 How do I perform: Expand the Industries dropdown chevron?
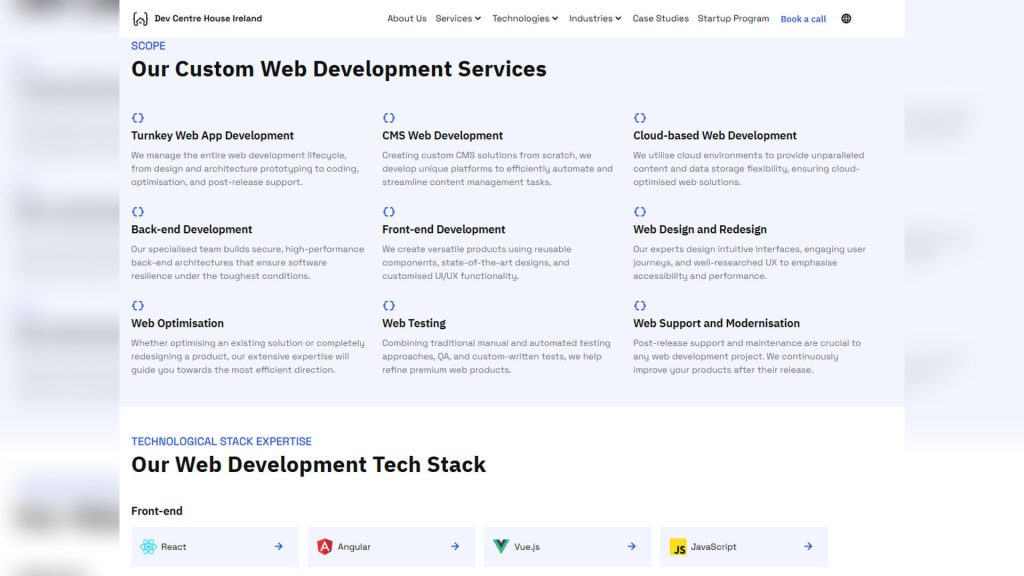618,19
